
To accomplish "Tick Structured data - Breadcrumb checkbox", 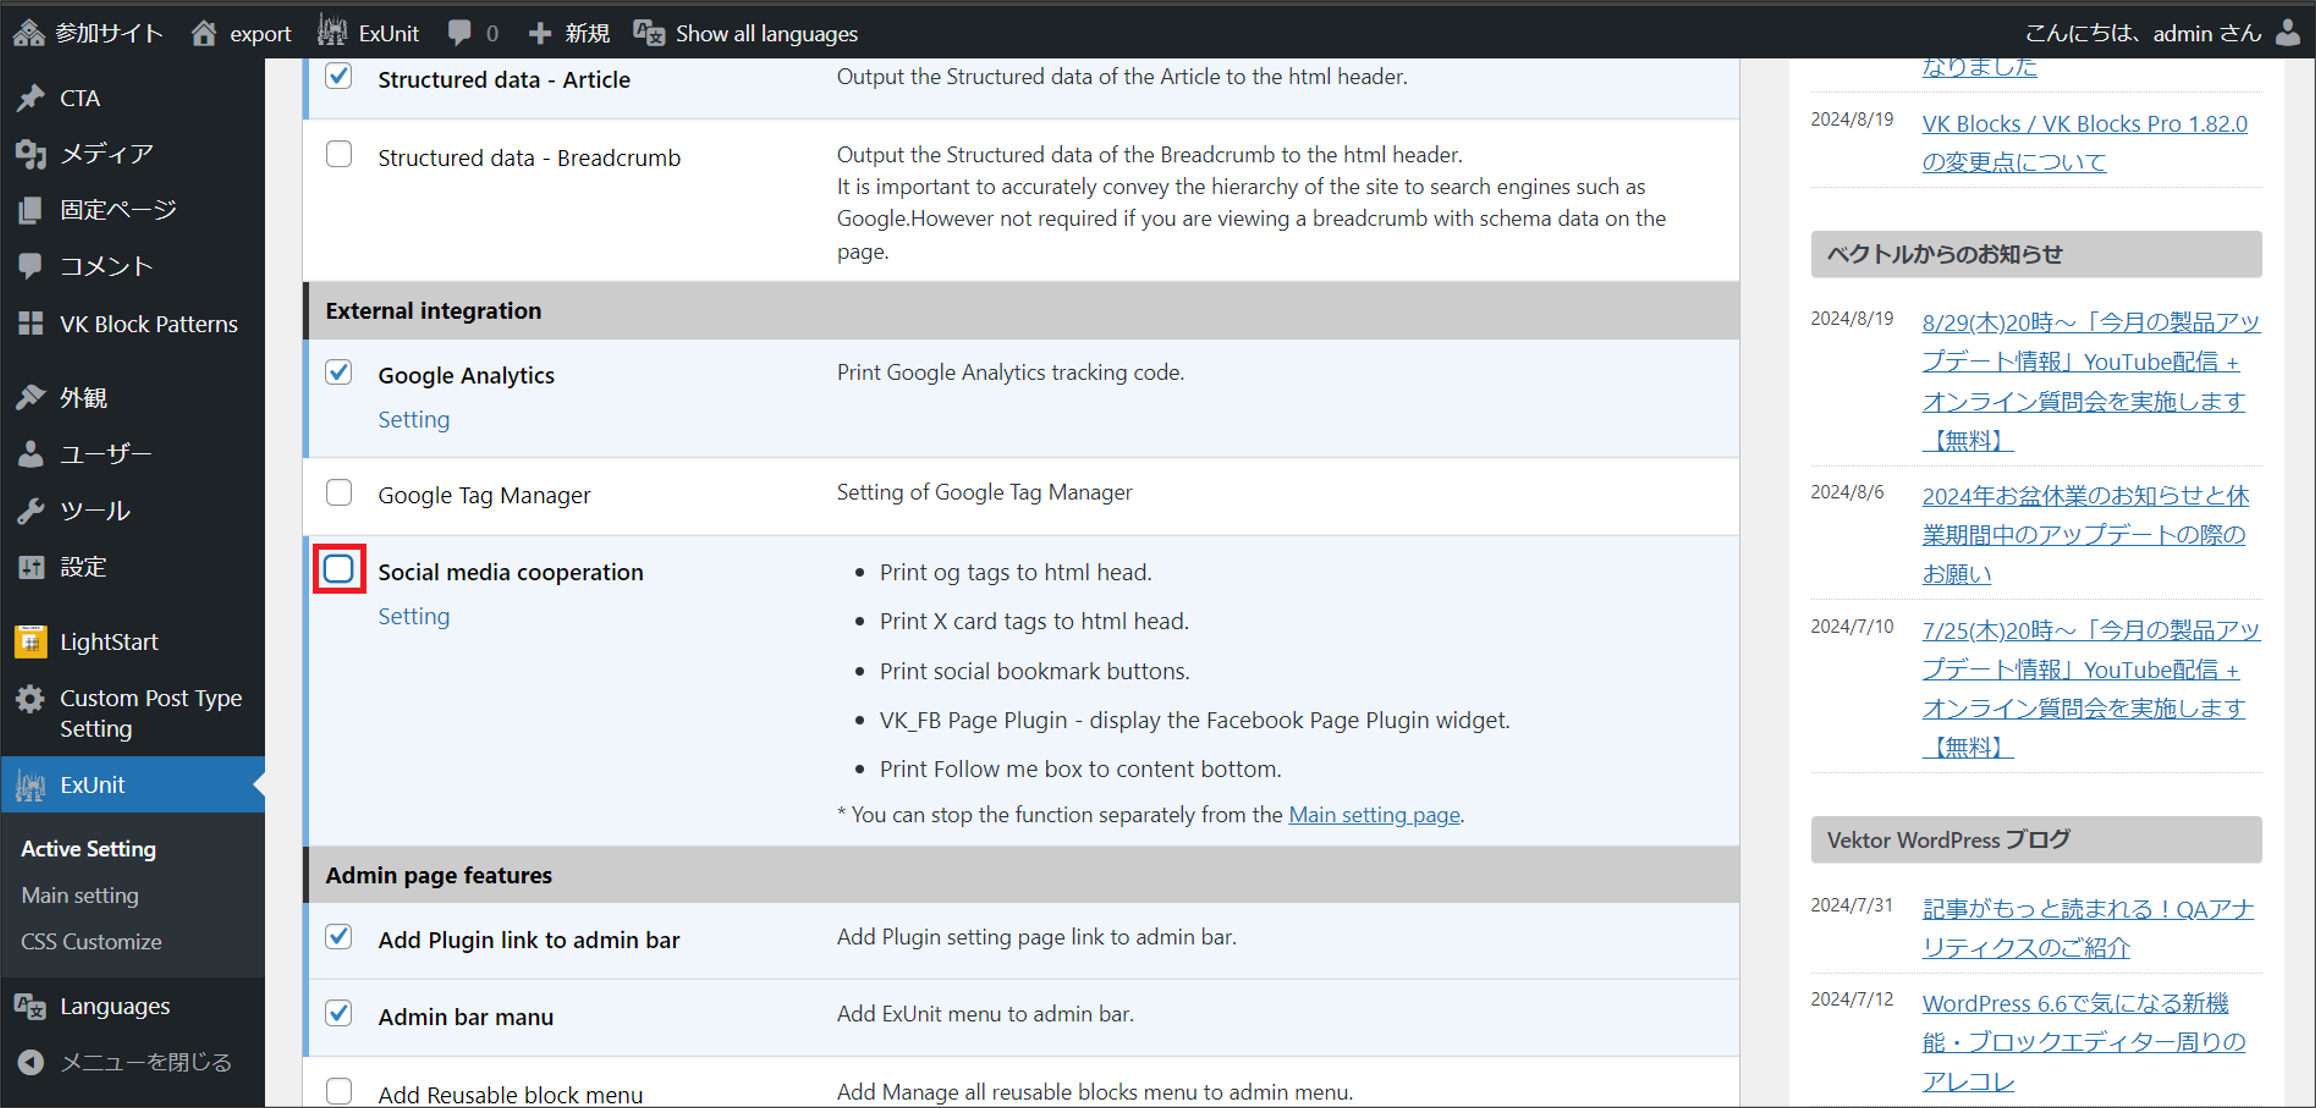I will coord(339,155).
